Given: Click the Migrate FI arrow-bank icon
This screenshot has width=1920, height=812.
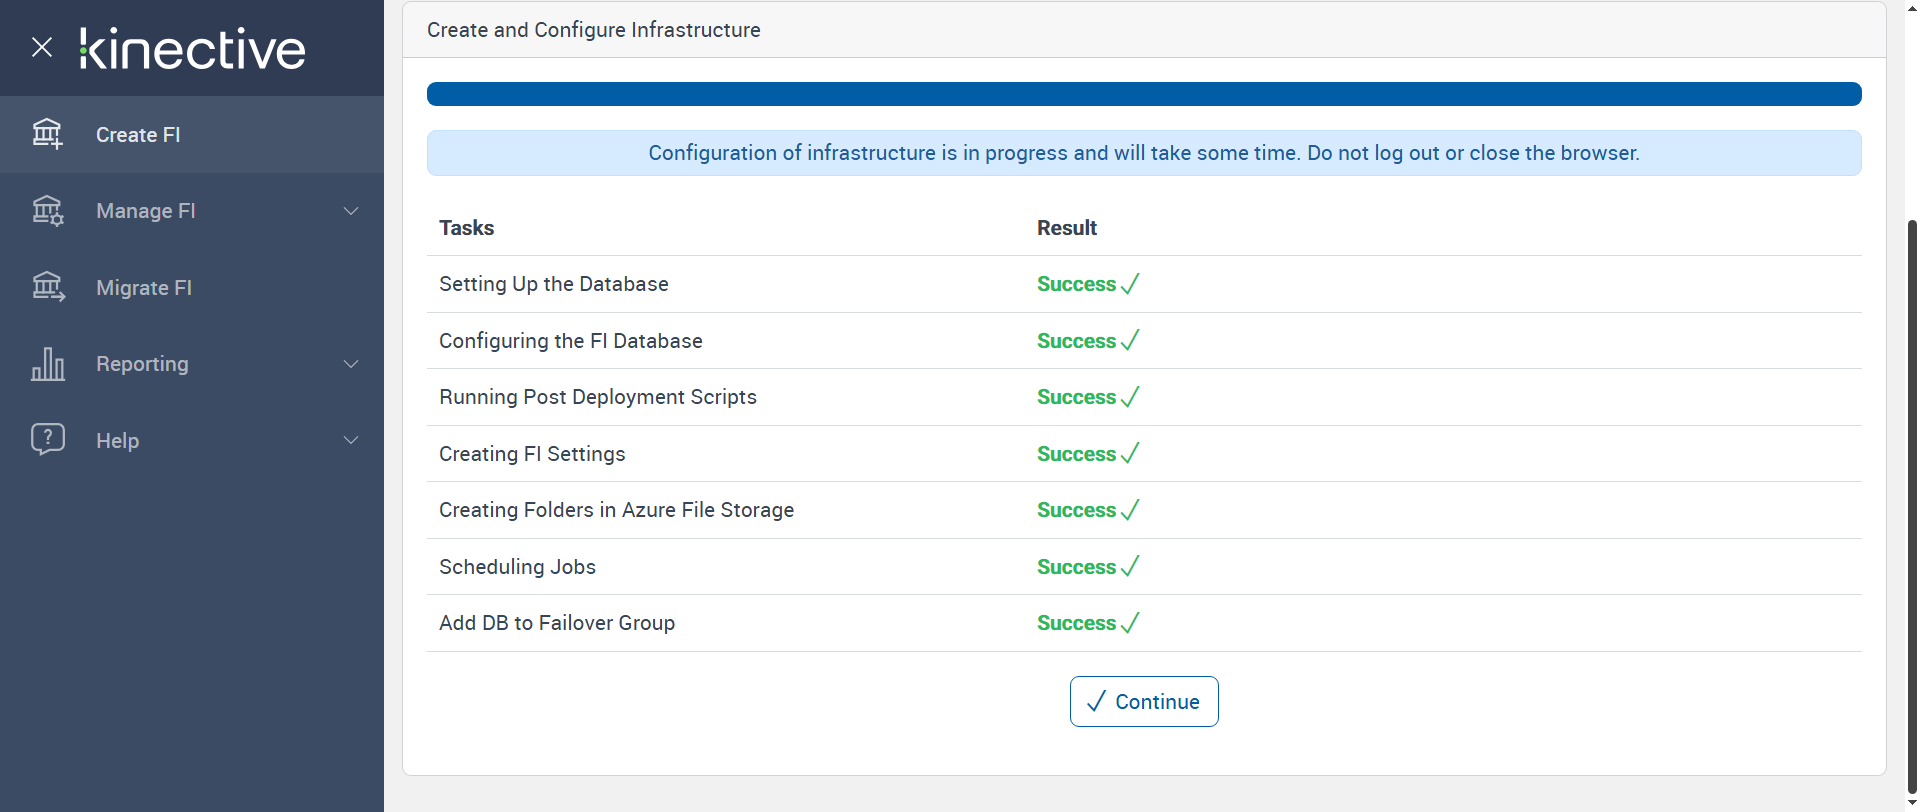Looking at the screenshot, I should tap(47, 288).
